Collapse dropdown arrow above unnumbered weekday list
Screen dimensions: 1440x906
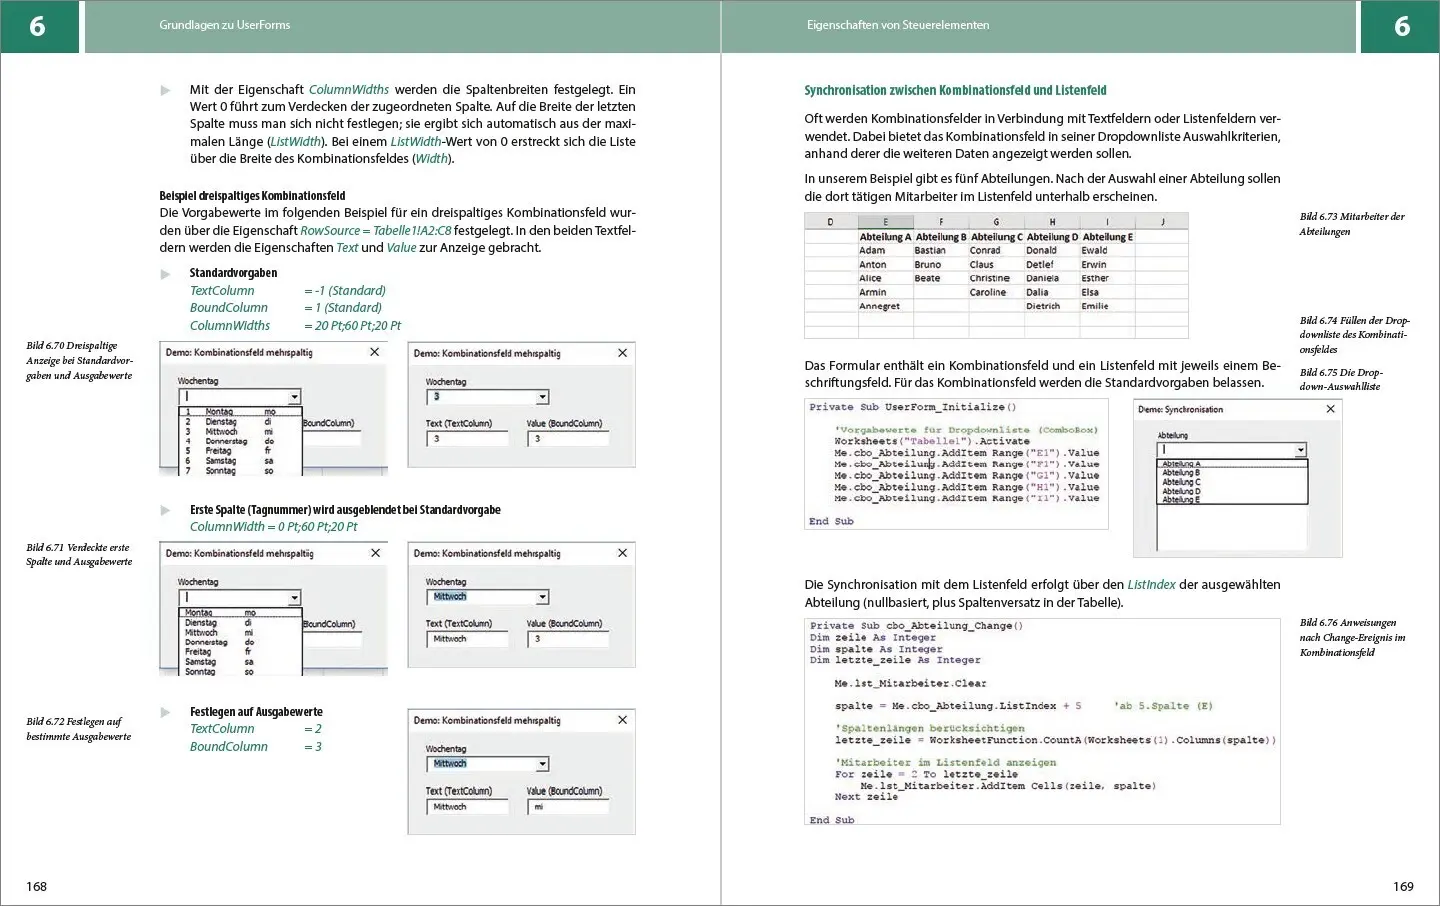pos(294,598)
